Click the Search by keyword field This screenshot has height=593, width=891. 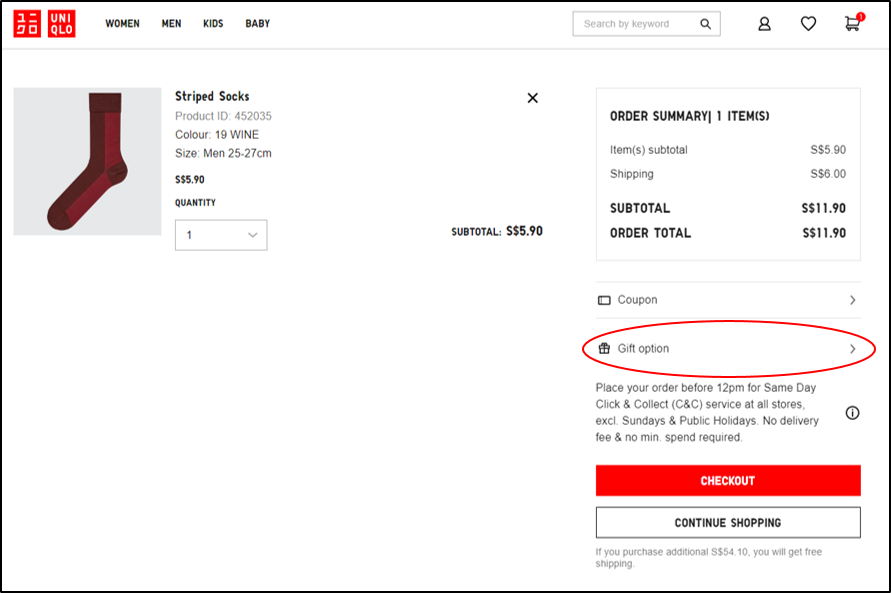pos(634,24)
